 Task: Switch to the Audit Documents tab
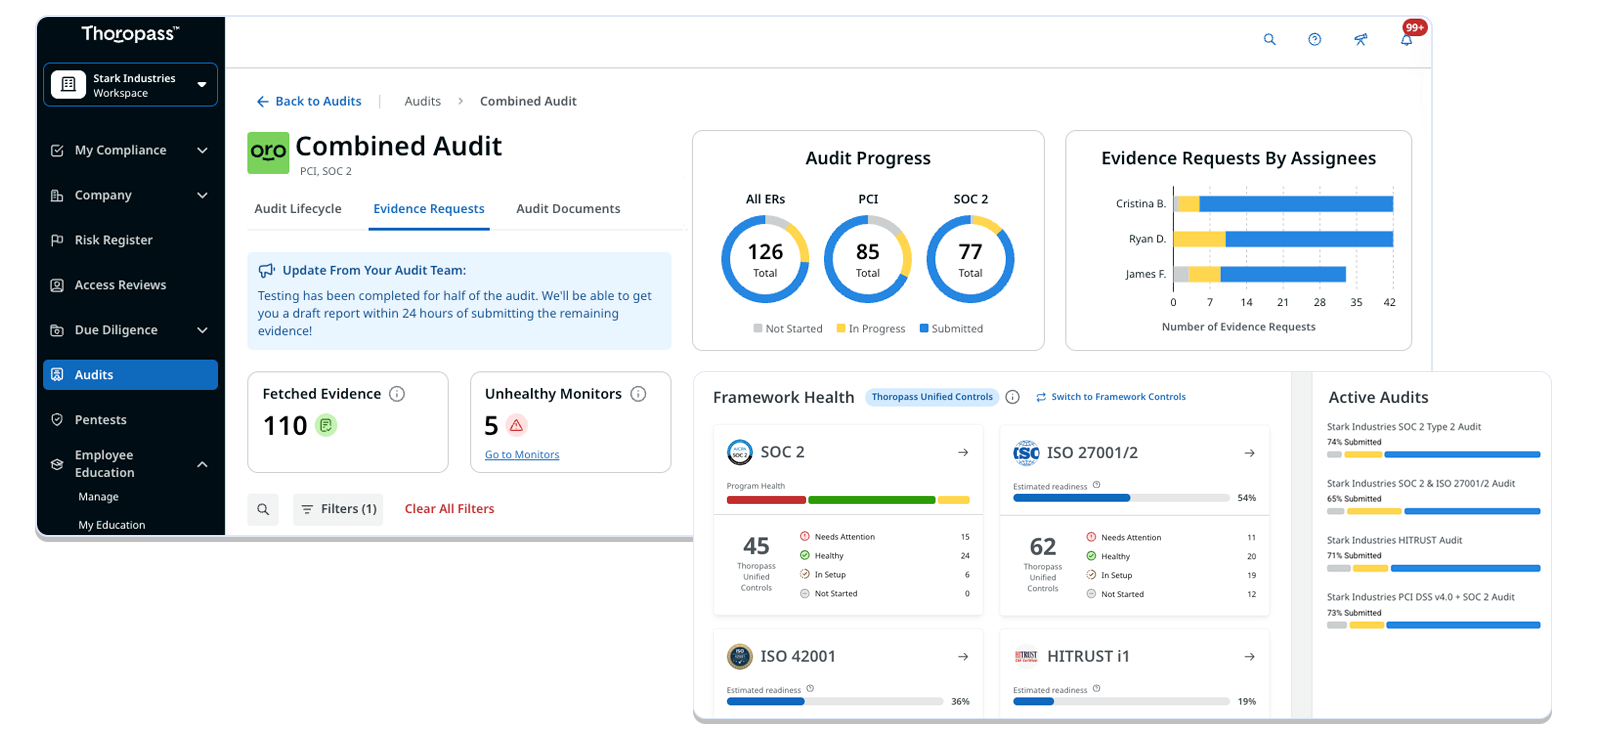(568, 209)
